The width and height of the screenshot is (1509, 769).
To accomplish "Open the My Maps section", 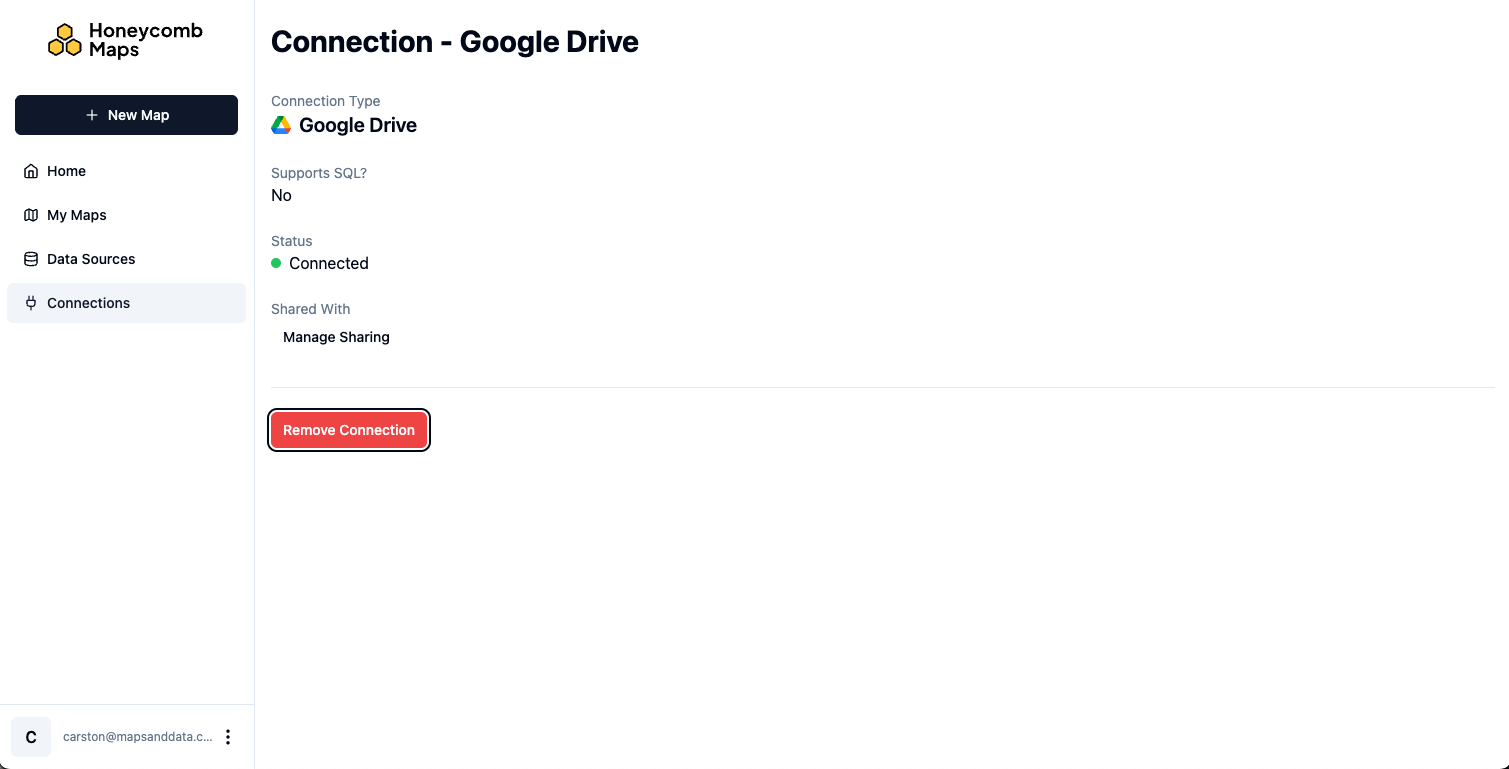I will point(76,215).
